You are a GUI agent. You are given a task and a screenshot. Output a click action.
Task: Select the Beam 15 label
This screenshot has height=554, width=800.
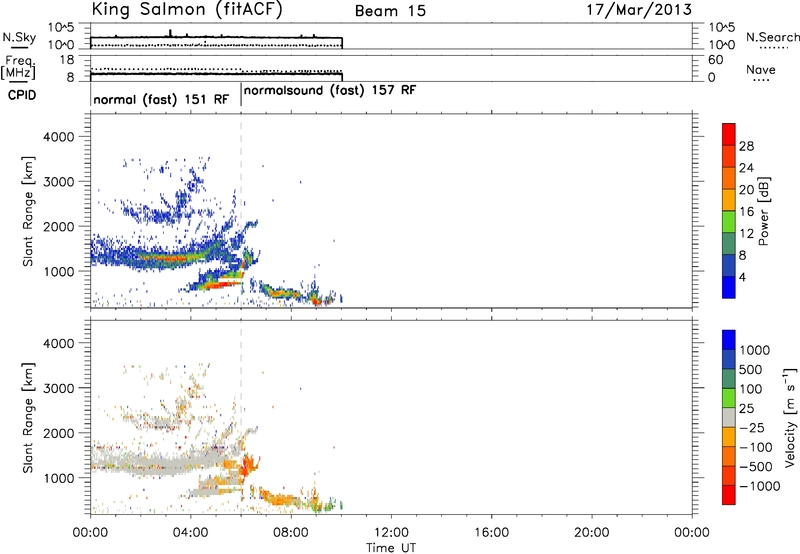pyautogui.click(x=390, y=11)
